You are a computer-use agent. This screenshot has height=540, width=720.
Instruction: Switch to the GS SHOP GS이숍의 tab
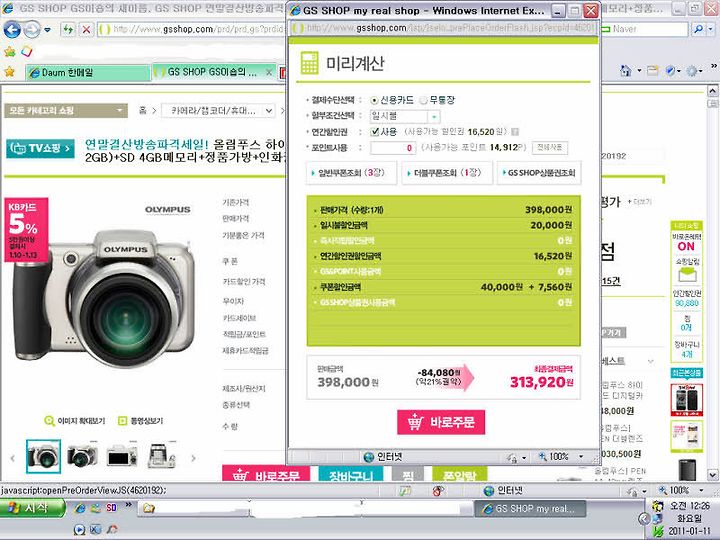click(x=211, y=73)
